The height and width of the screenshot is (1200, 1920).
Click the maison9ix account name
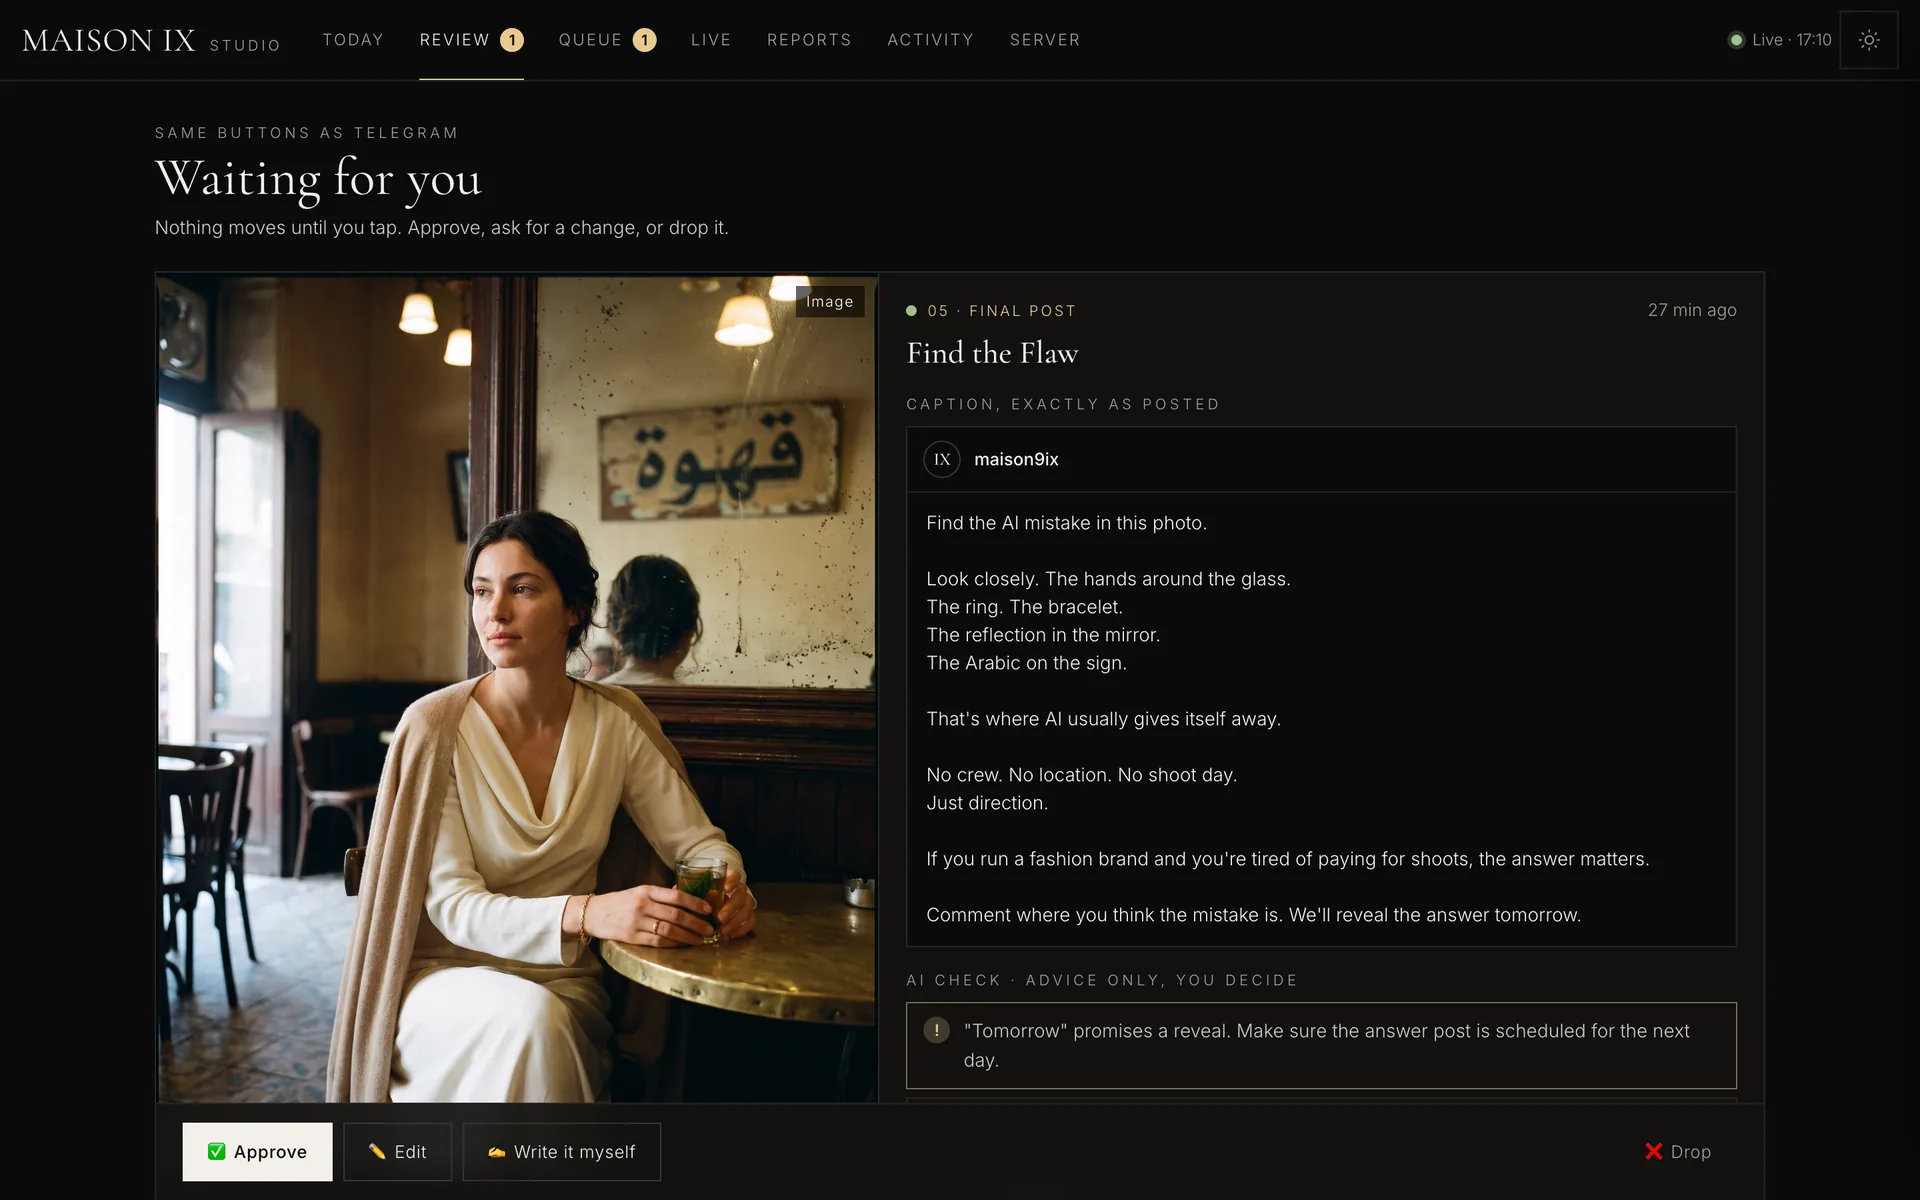tap(1016, 459)
